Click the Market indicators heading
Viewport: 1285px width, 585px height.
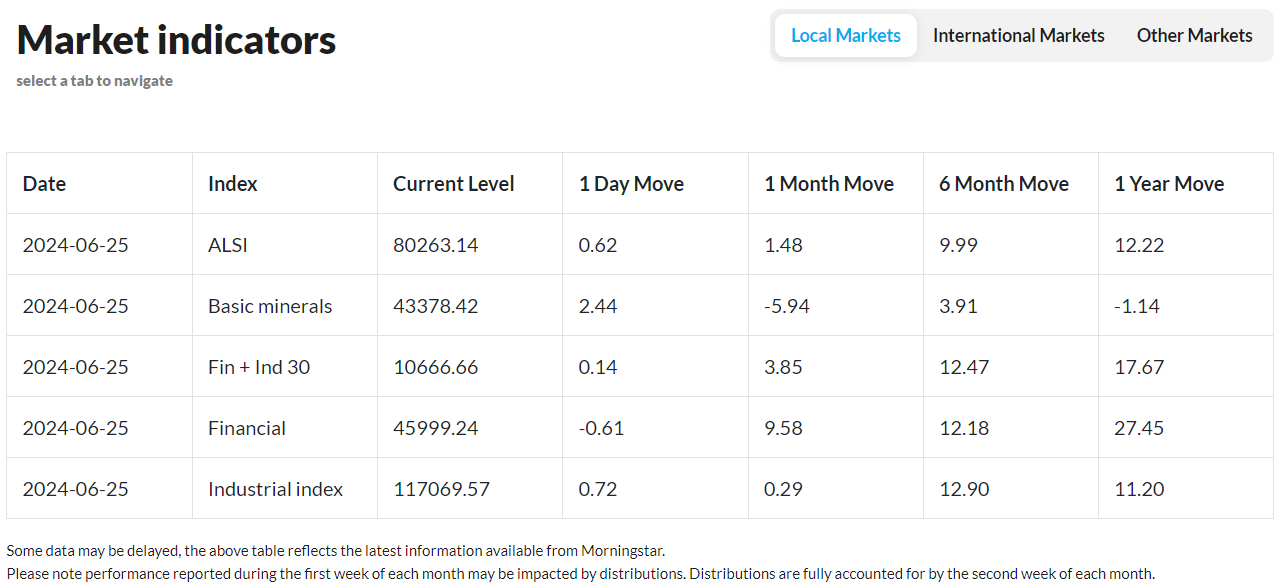point(177,40)
